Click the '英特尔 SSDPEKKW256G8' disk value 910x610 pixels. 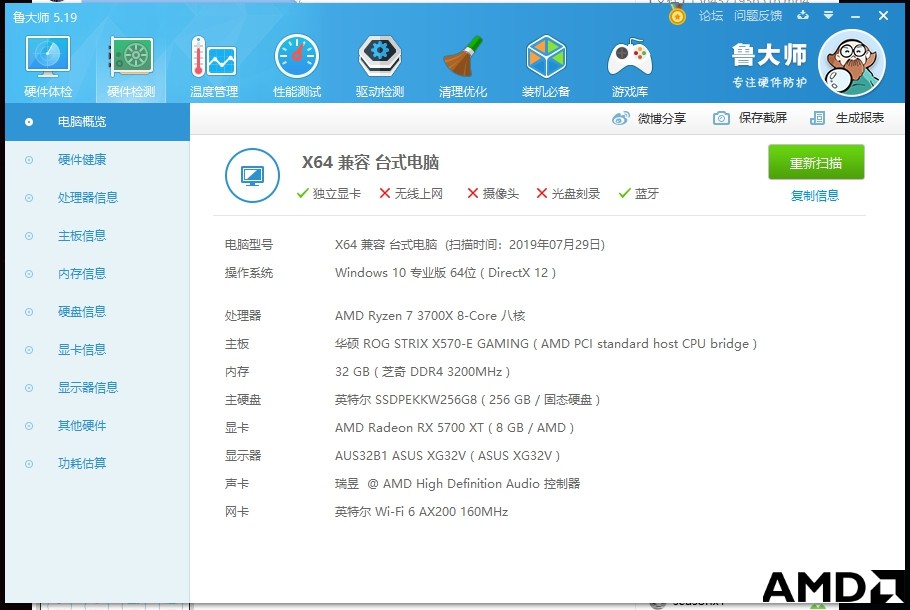point(406,399)
